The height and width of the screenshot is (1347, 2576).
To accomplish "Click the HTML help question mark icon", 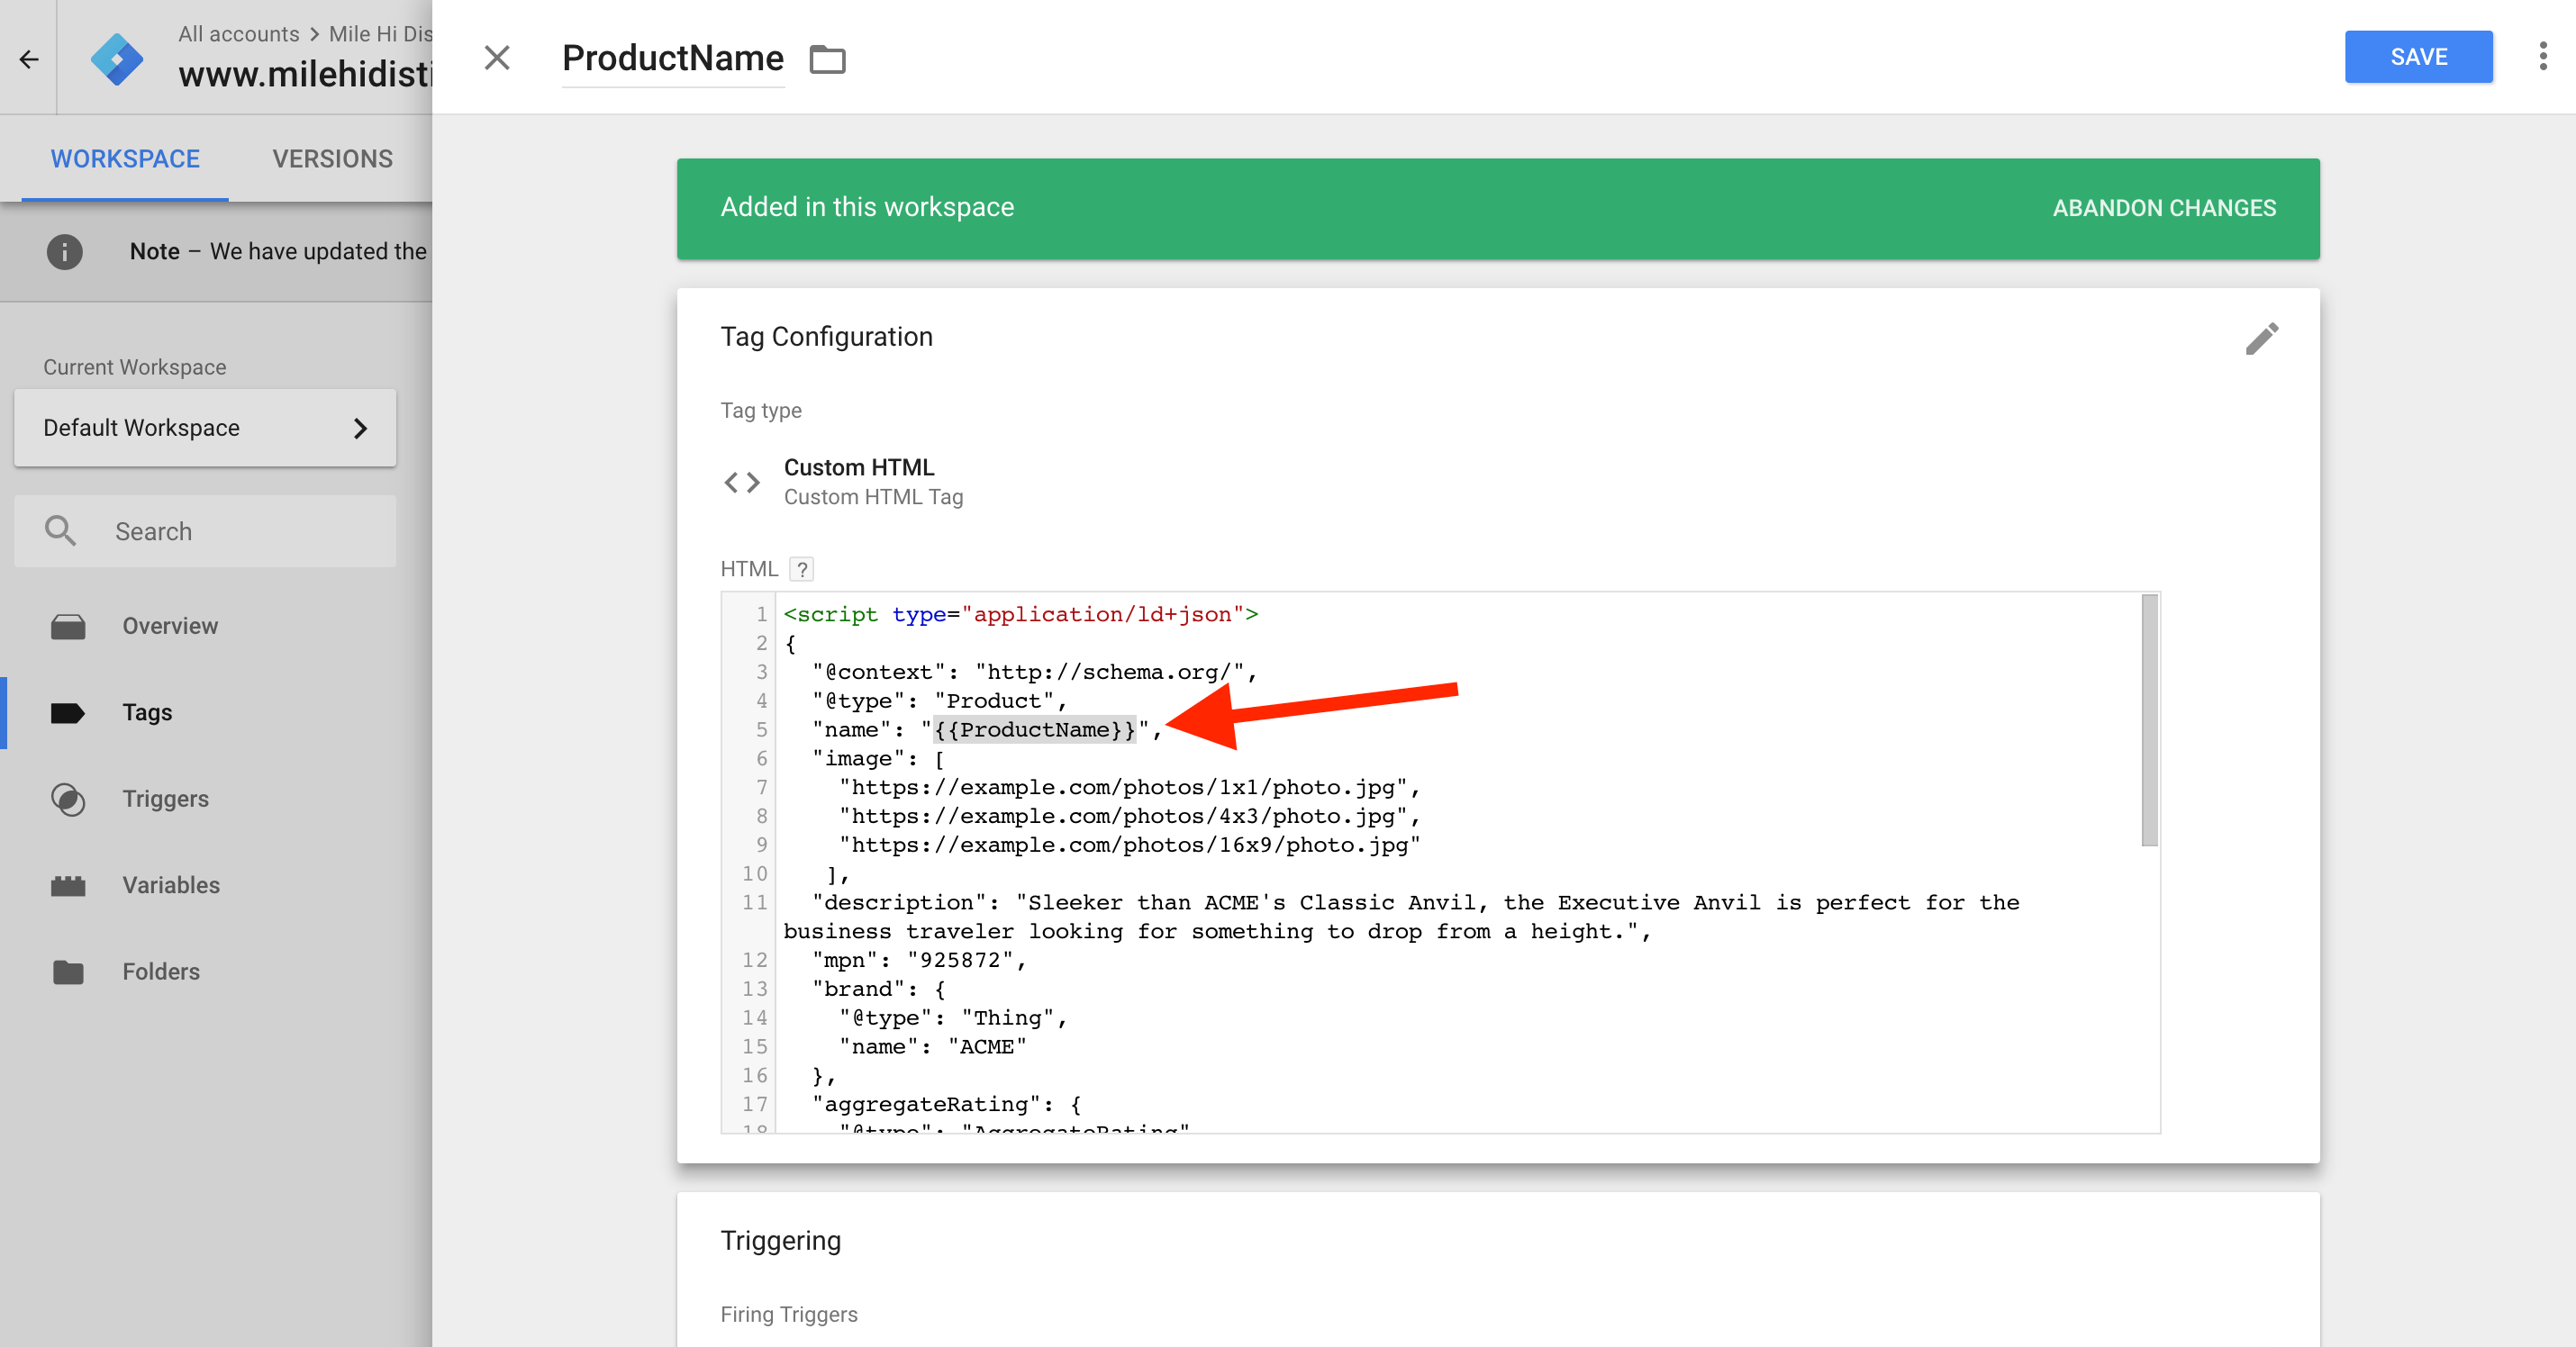I will coord(801,569).
